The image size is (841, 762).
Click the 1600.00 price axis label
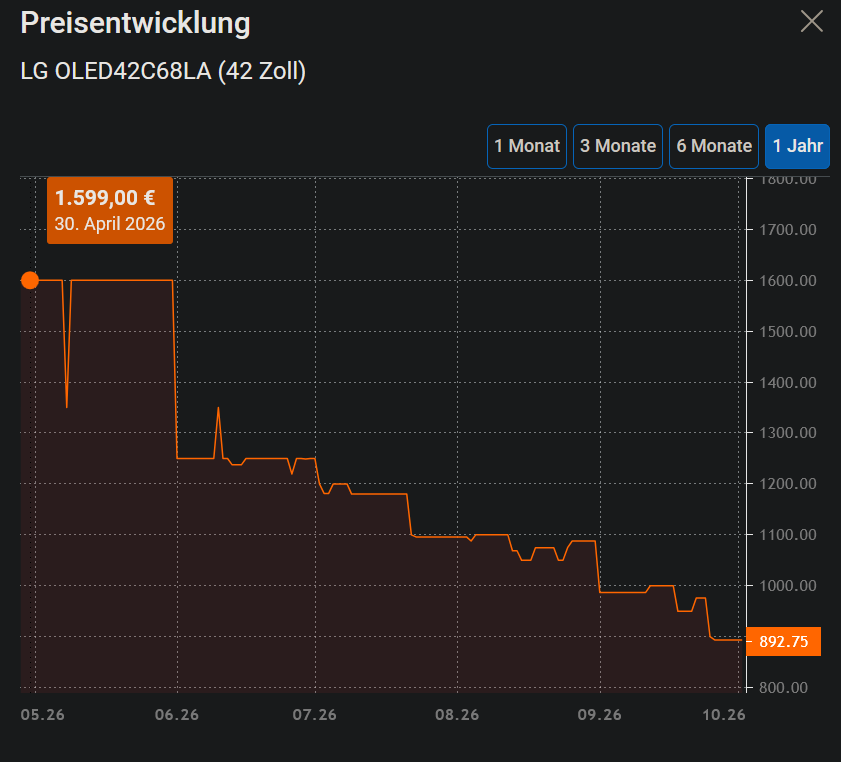(x=788, y=280)
